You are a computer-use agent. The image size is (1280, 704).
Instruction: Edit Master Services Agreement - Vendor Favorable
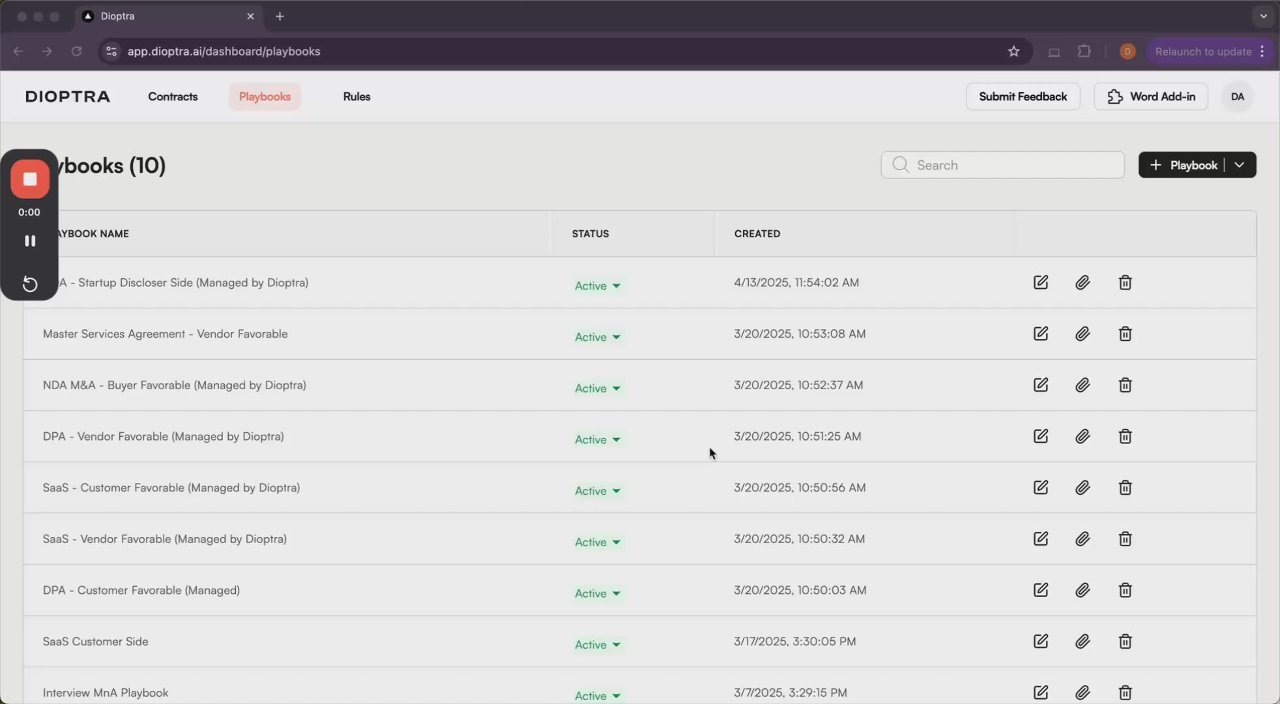point(1041,334)
